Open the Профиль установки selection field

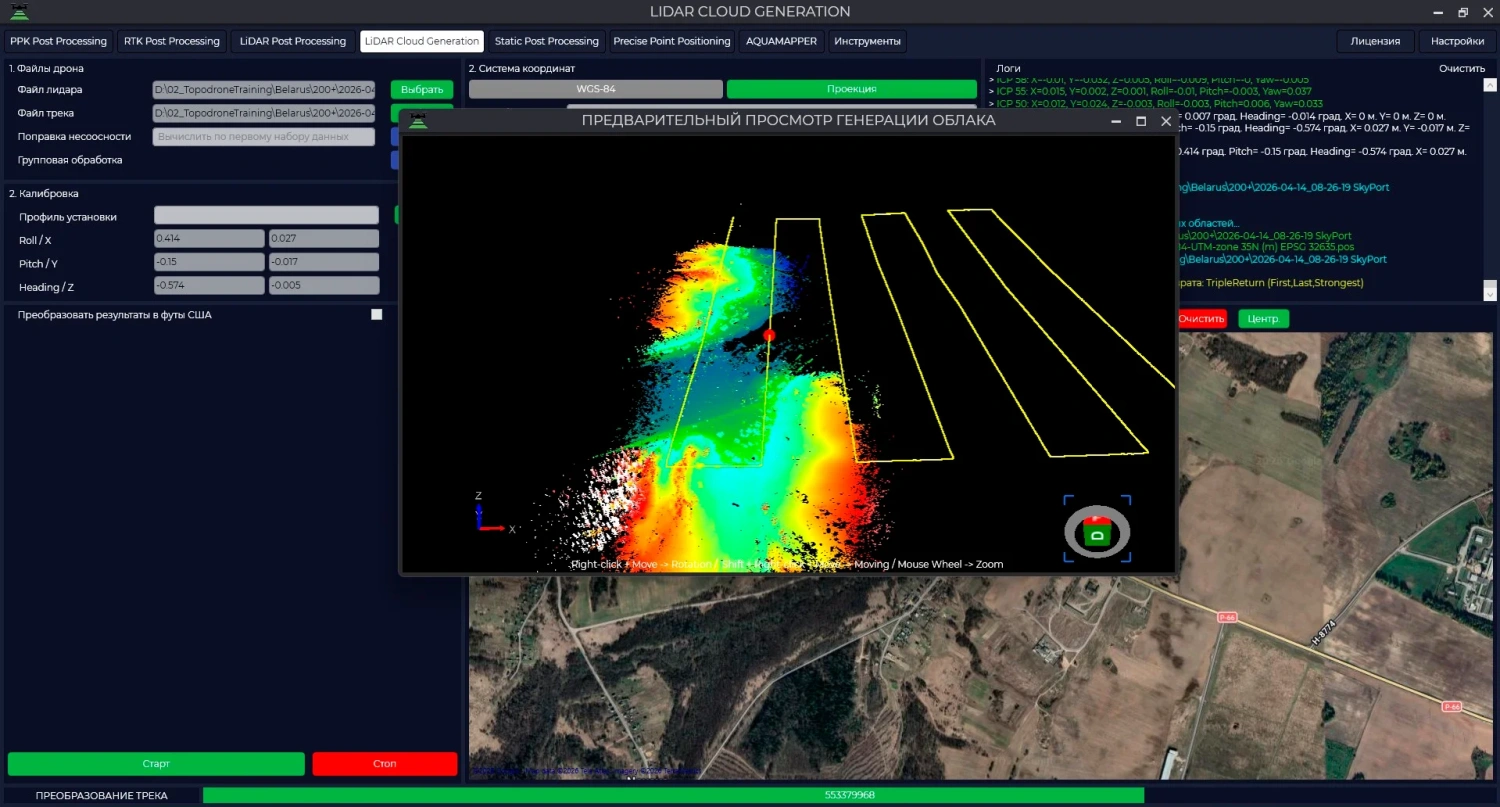pyautogui.click(x=266, y=216)
